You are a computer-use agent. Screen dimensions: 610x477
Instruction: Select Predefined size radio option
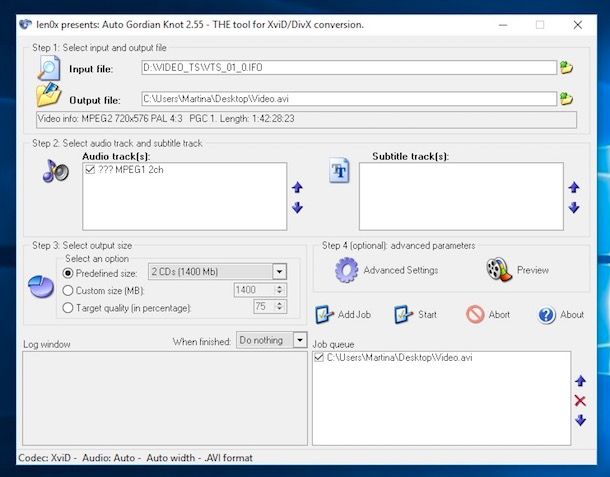68,273
